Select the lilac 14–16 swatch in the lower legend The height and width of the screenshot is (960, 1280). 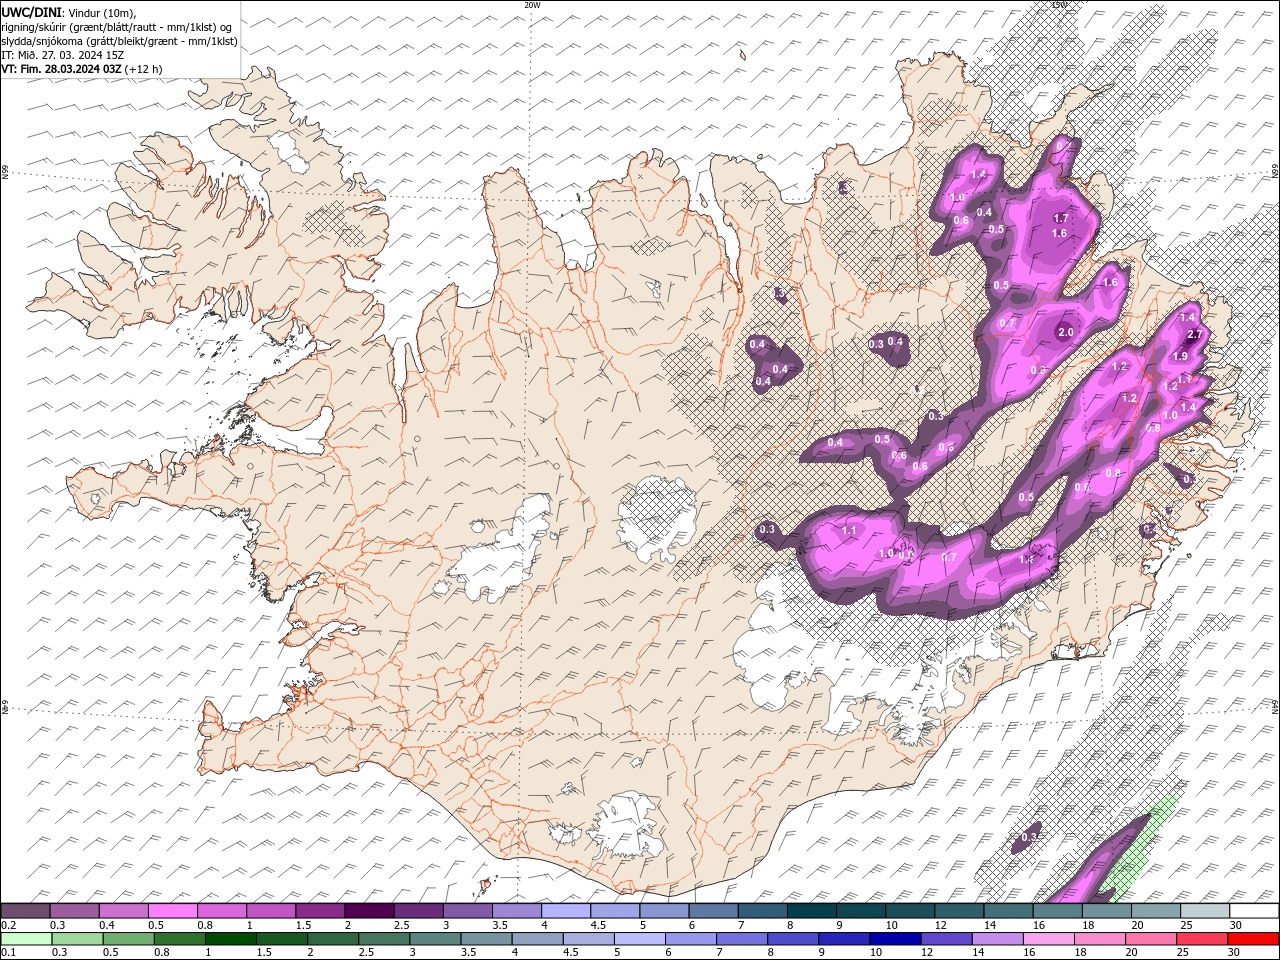tap(998, 939)
